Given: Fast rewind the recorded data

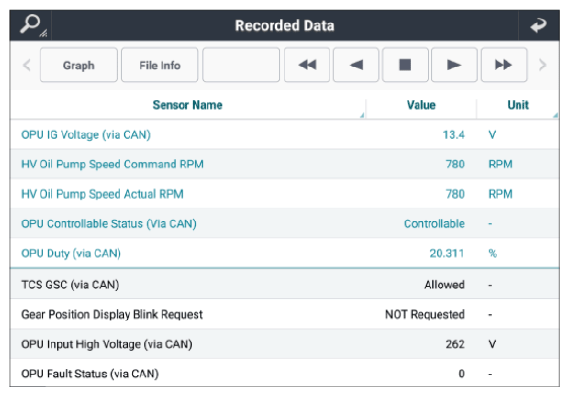Looking at the screenshot, I should pos(307,65).
